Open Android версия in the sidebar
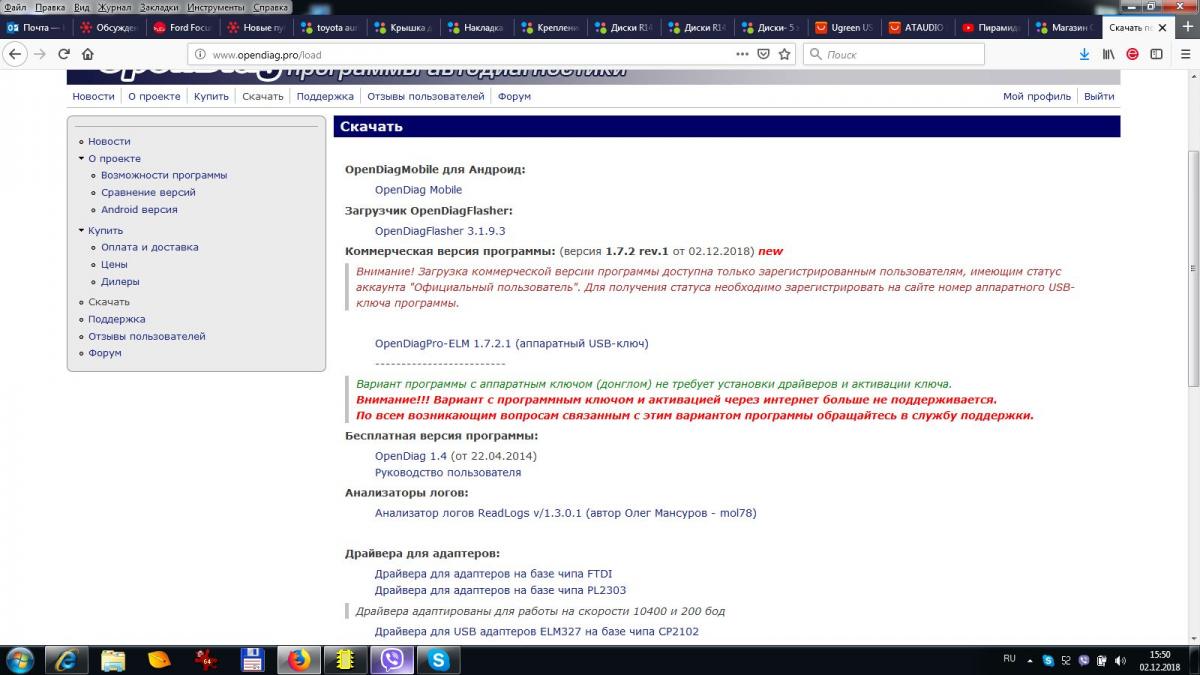Viewport: 1200px width, 675px height. [139, 210]
